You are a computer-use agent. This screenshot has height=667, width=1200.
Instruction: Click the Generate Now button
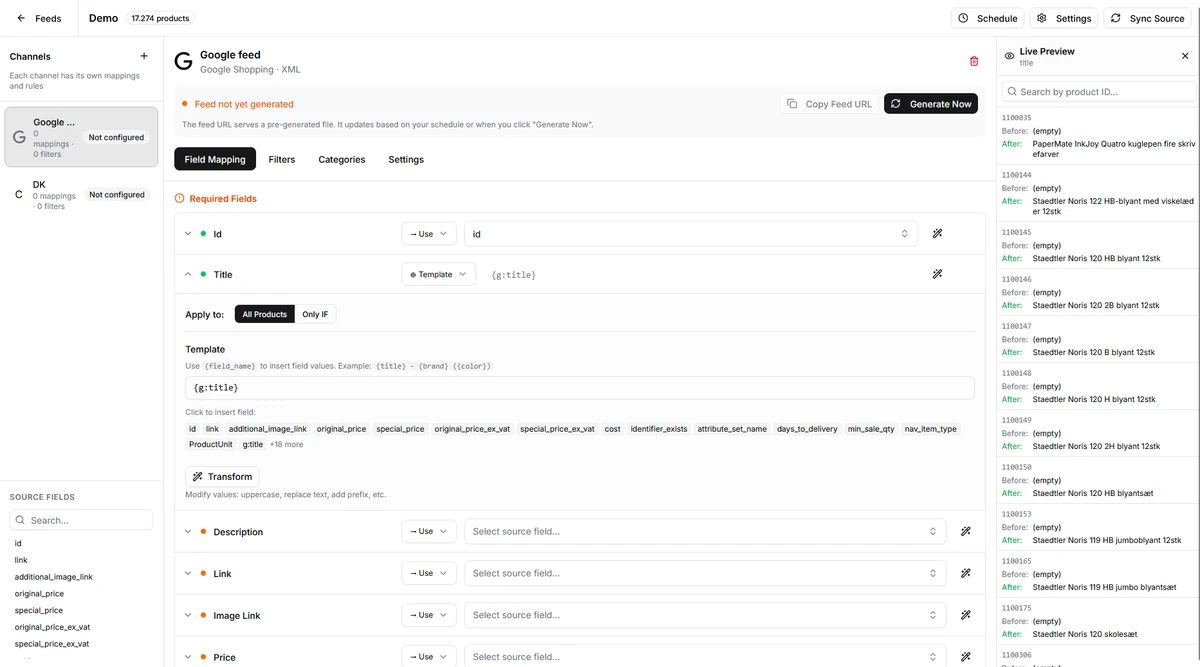[x=930, y=104]
